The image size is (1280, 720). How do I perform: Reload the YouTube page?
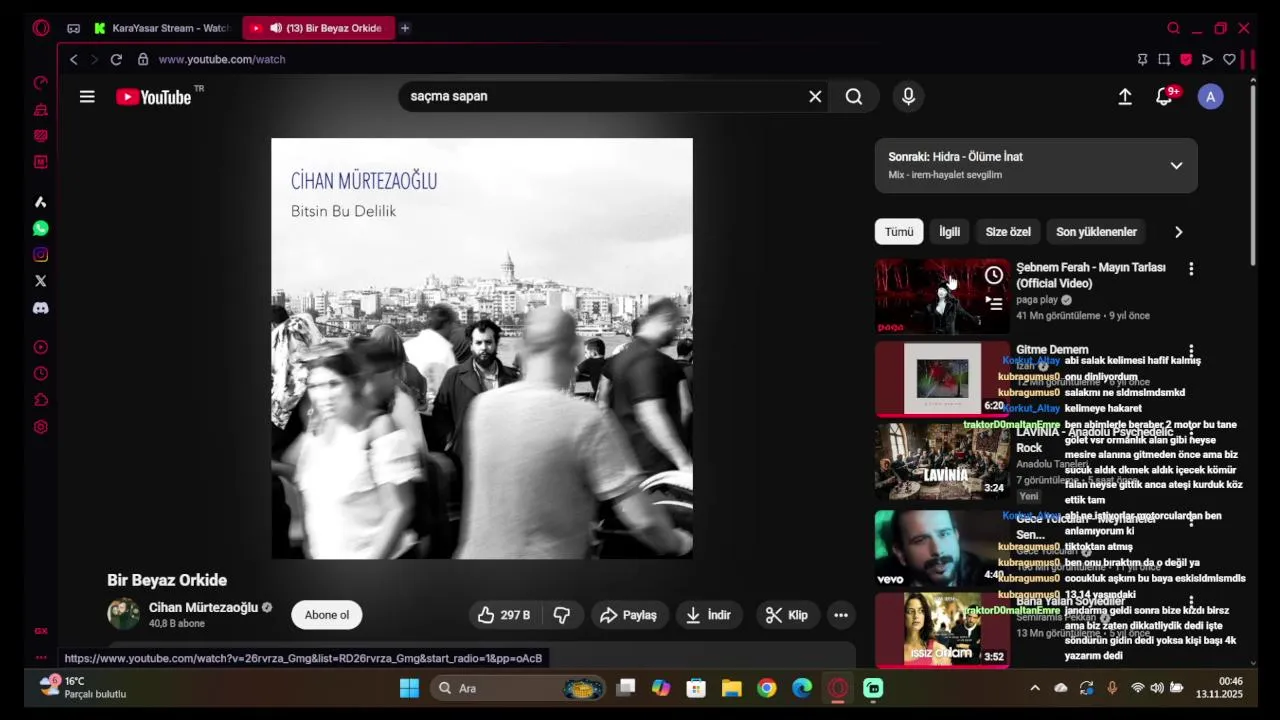pyautogui.click(x=116, y=60)
